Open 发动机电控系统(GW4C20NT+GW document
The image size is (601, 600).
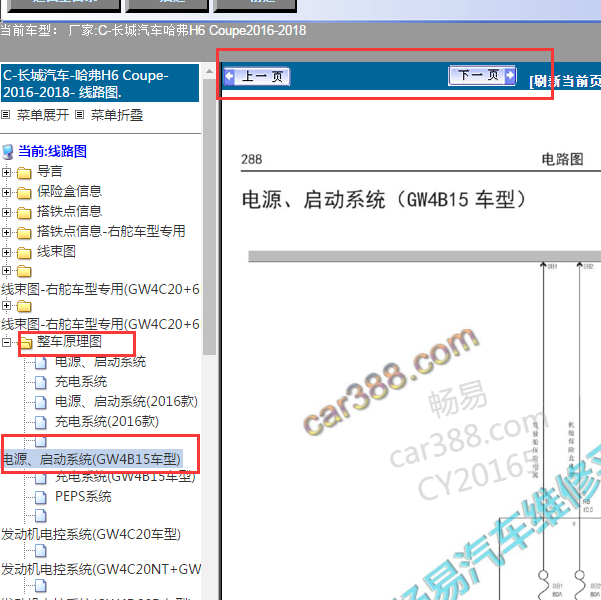tap(101, 569)
